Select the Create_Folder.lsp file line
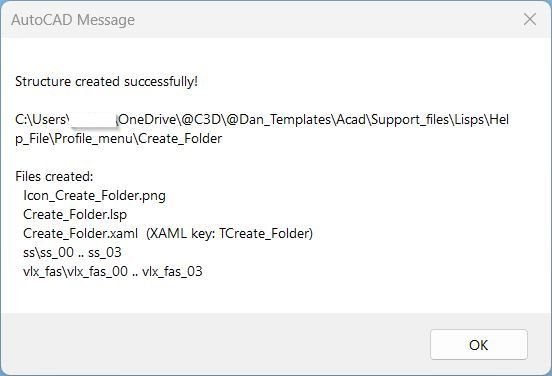The height and width of the screenshot is (376, 552). click(x=75, y=214)
